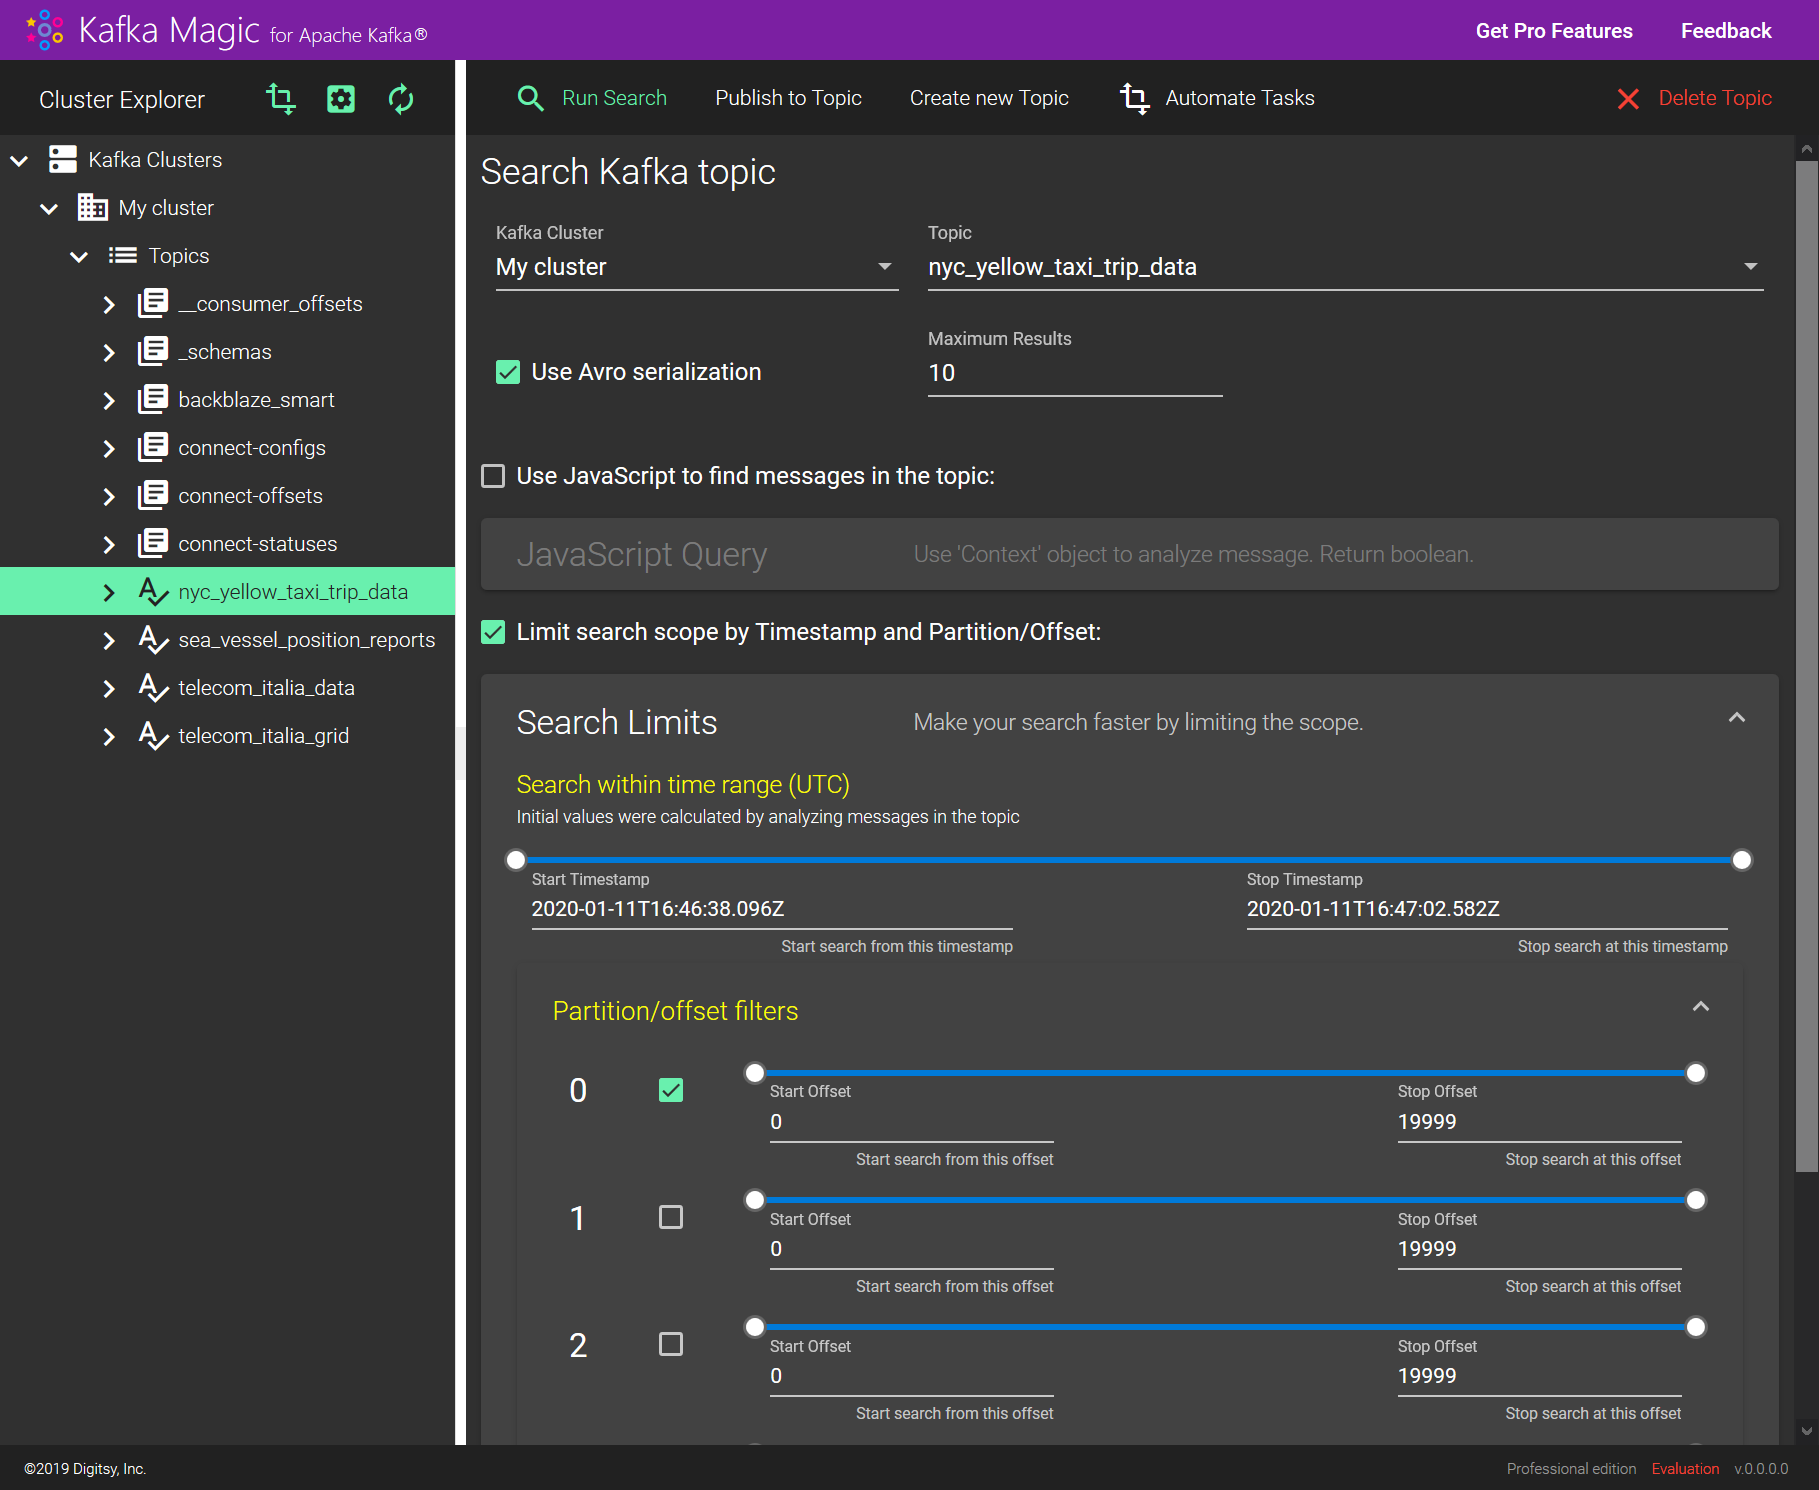Enable partition 1 filter checkbox

[x=671, y=1217]
